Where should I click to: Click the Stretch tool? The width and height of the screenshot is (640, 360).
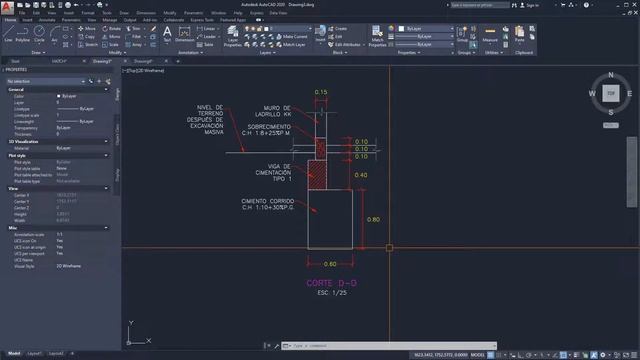pos(88,44)
